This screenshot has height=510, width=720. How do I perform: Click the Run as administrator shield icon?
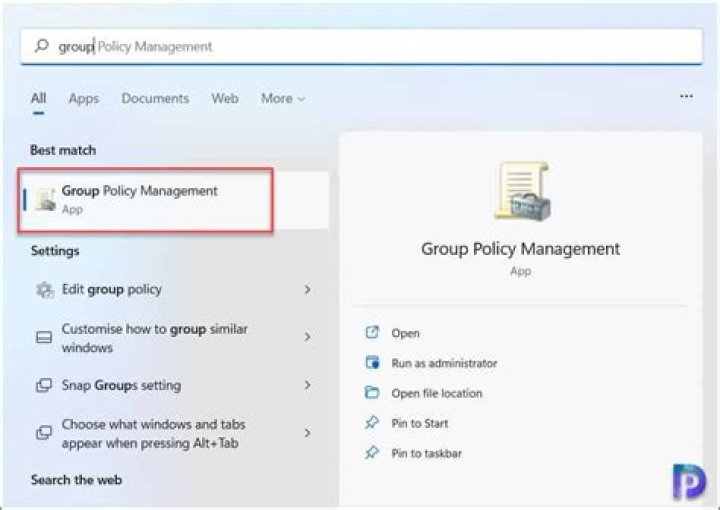click(372, 363)
